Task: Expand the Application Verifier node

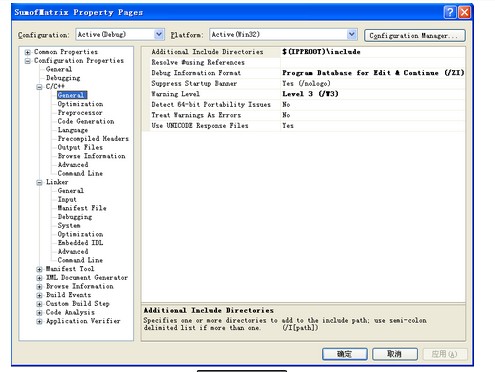Action: (39, 321)
